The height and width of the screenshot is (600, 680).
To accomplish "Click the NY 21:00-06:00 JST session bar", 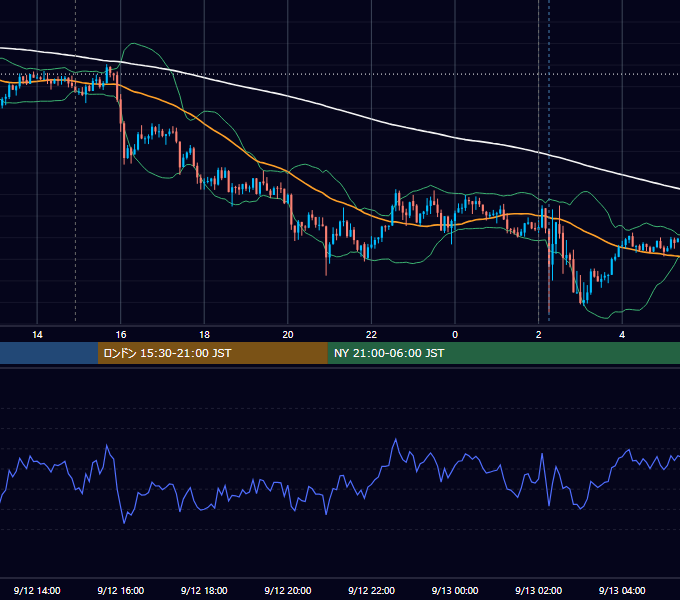I will click(x=503, y=353).
